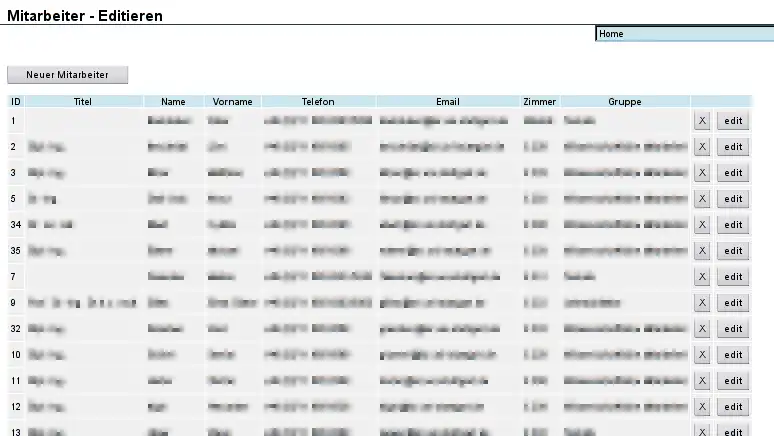The width and height of the screenshot is (774, 436).
Task: Select the ID cell showing 34
Action: coord(16,225)
